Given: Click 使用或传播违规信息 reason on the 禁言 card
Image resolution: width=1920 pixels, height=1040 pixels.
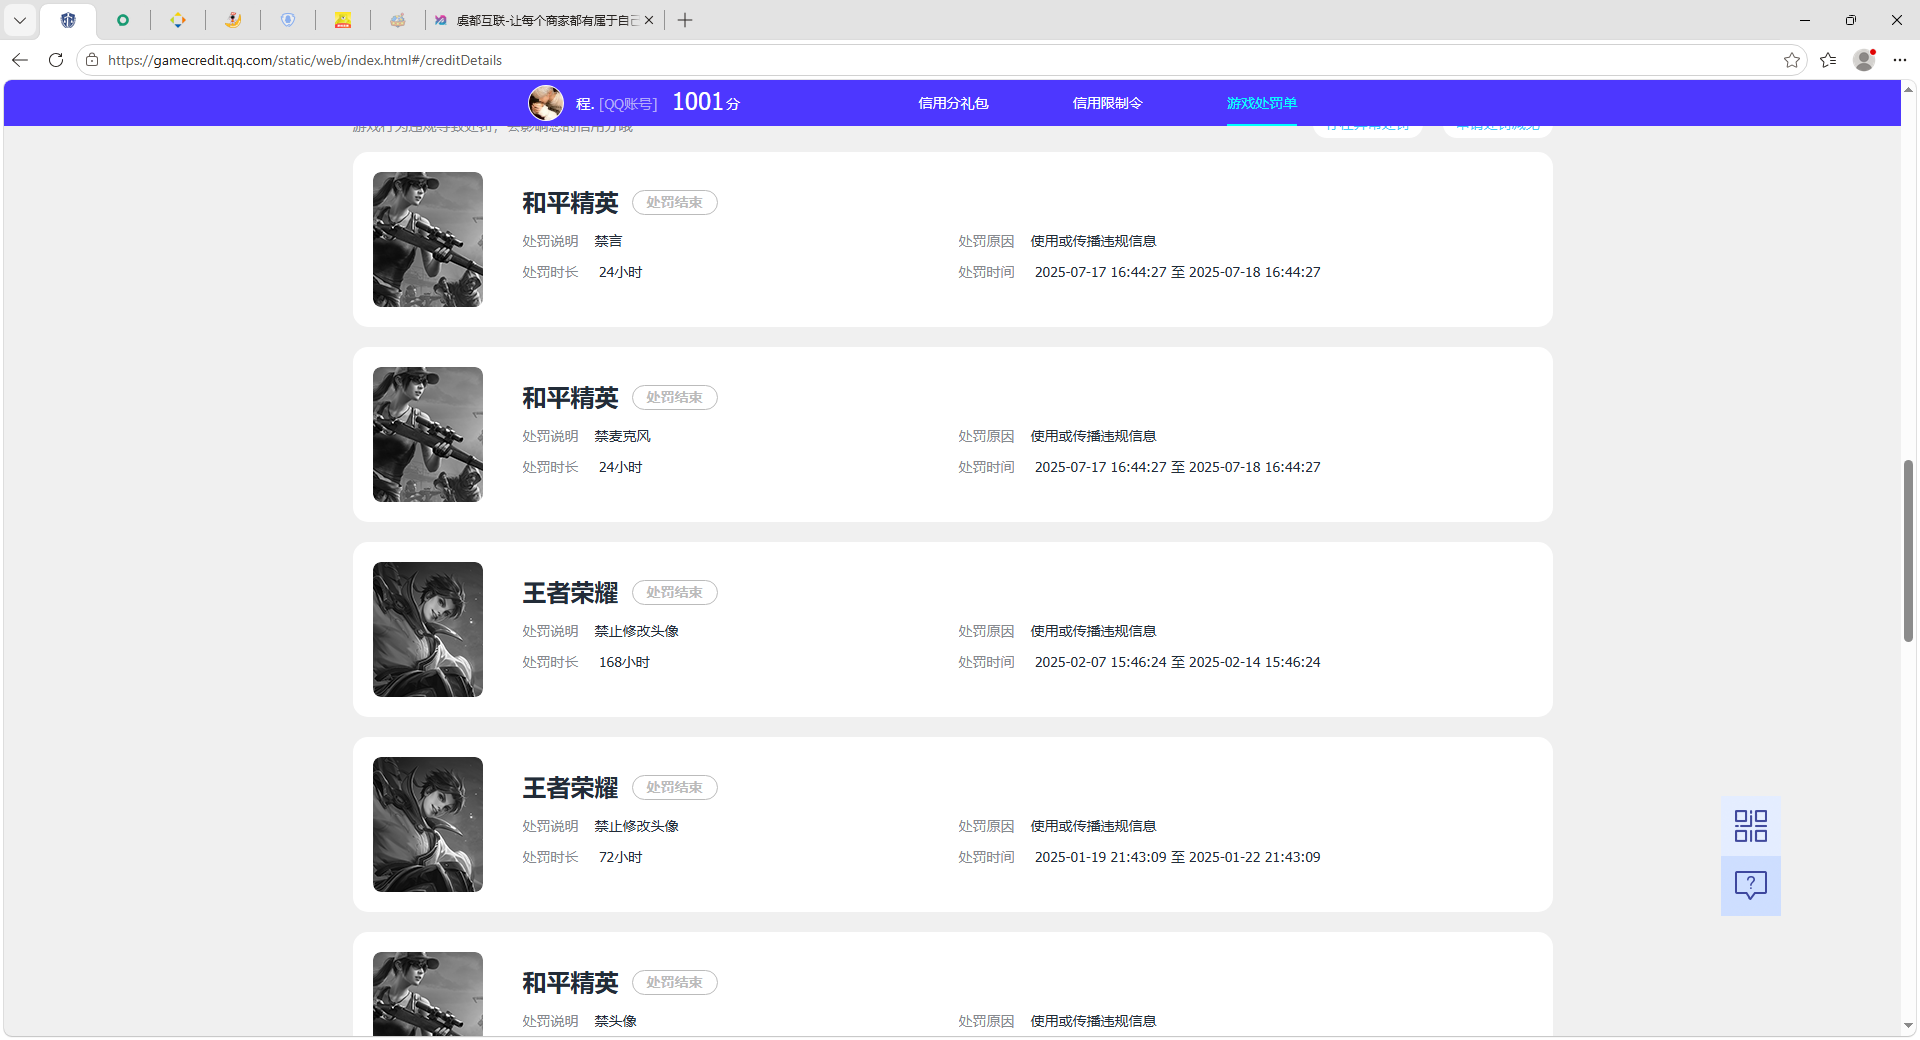Looking at the screenshot, I should pos(1093,241).
